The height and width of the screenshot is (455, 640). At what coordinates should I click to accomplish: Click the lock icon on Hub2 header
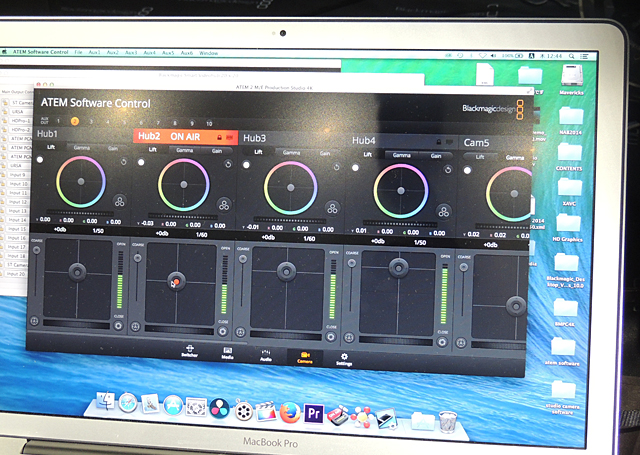point(220,138)
